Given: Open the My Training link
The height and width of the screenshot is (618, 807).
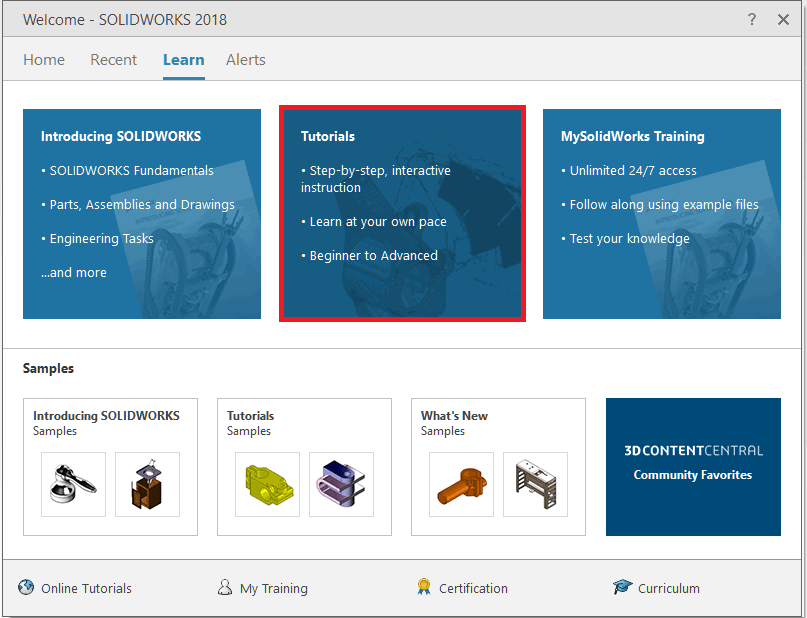Looking at the screenshot, I should point(274,588).
